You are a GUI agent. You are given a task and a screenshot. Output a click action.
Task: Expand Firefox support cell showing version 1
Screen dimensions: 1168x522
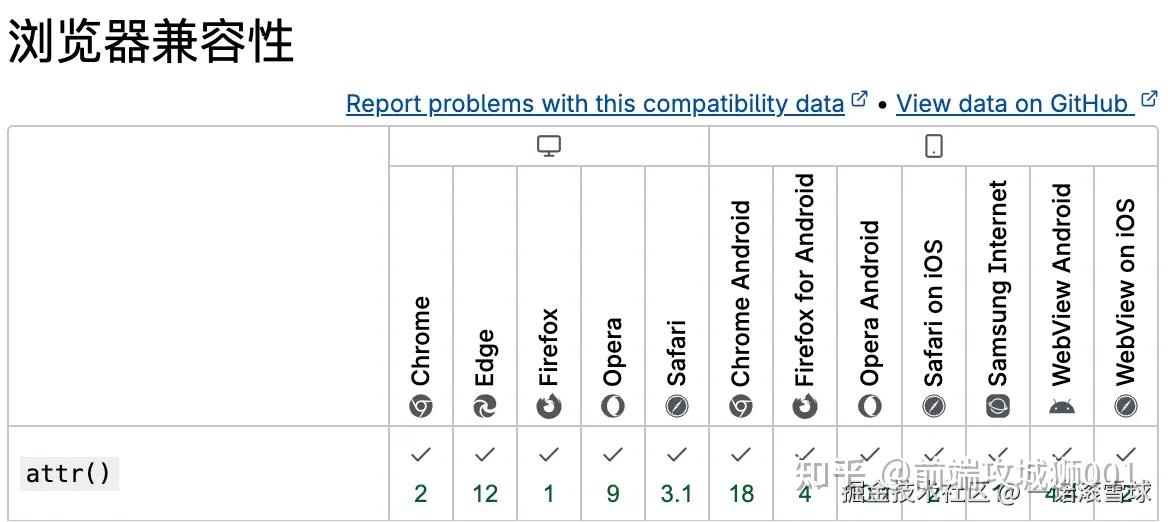click(x=549, y=474)
